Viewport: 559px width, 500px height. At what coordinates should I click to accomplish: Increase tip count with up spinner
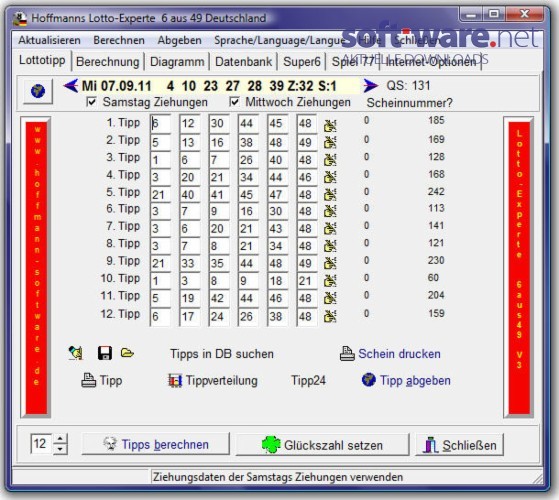[x=60, y=439]
